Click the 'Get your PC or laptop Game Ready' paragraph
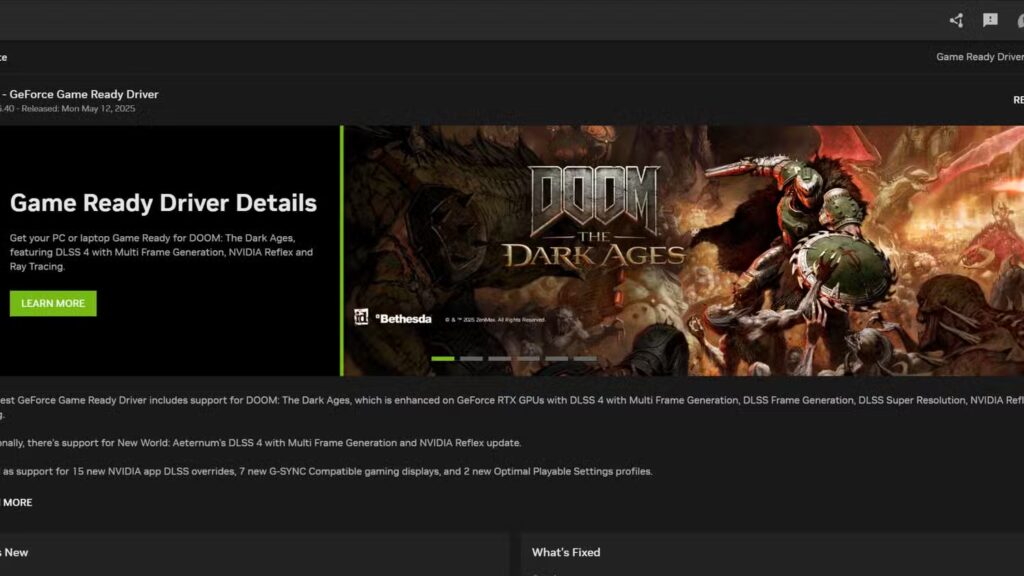Viewport: 1024px width, 576px height. [161, 252]
